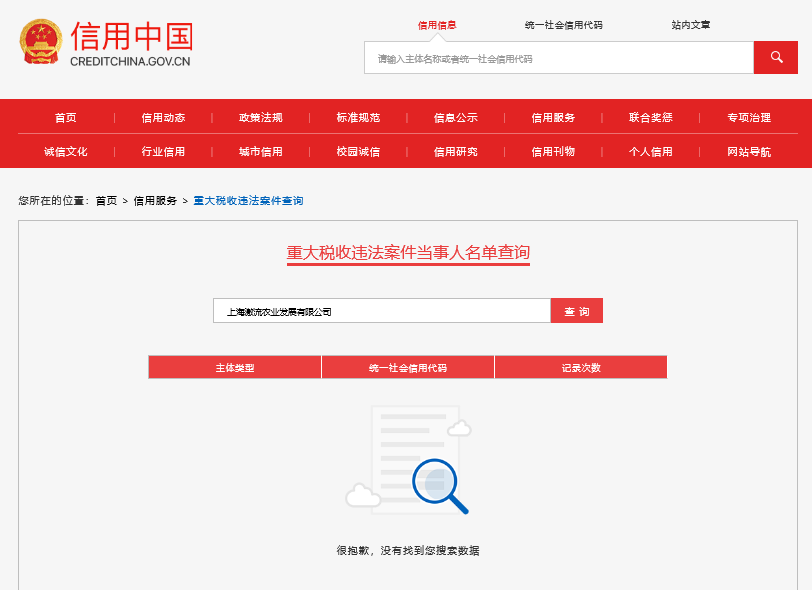Open the 信用动态 menu item
Viewport: 812px width, 590px height.
tap(163, 118)
